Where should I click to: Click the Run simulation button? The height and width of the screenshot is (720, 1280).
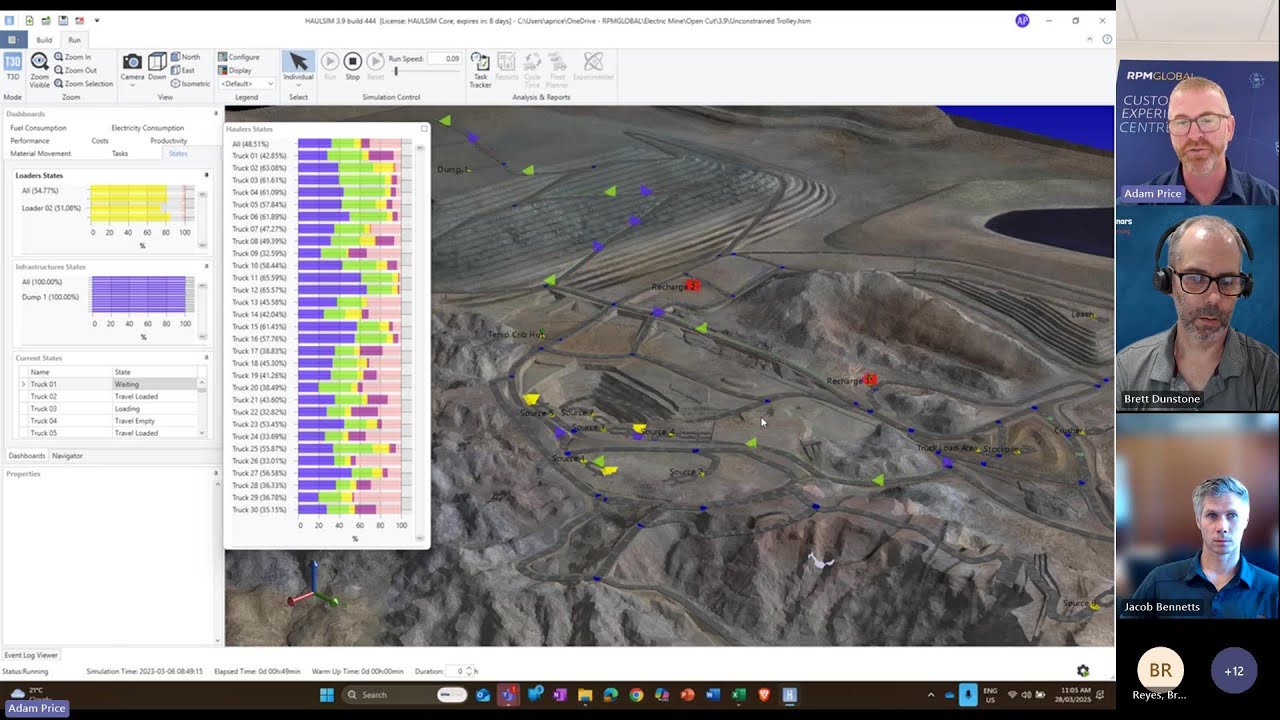tap(329, 66)
